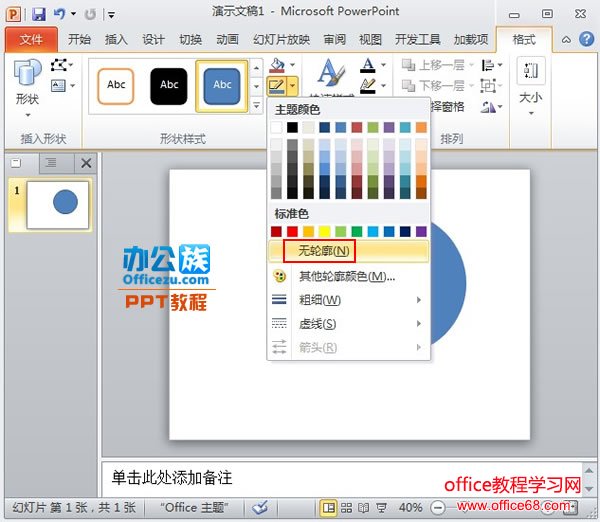Choose No Outline (无轮廓) menu item
Screen dimensions: 600x522
348,251
